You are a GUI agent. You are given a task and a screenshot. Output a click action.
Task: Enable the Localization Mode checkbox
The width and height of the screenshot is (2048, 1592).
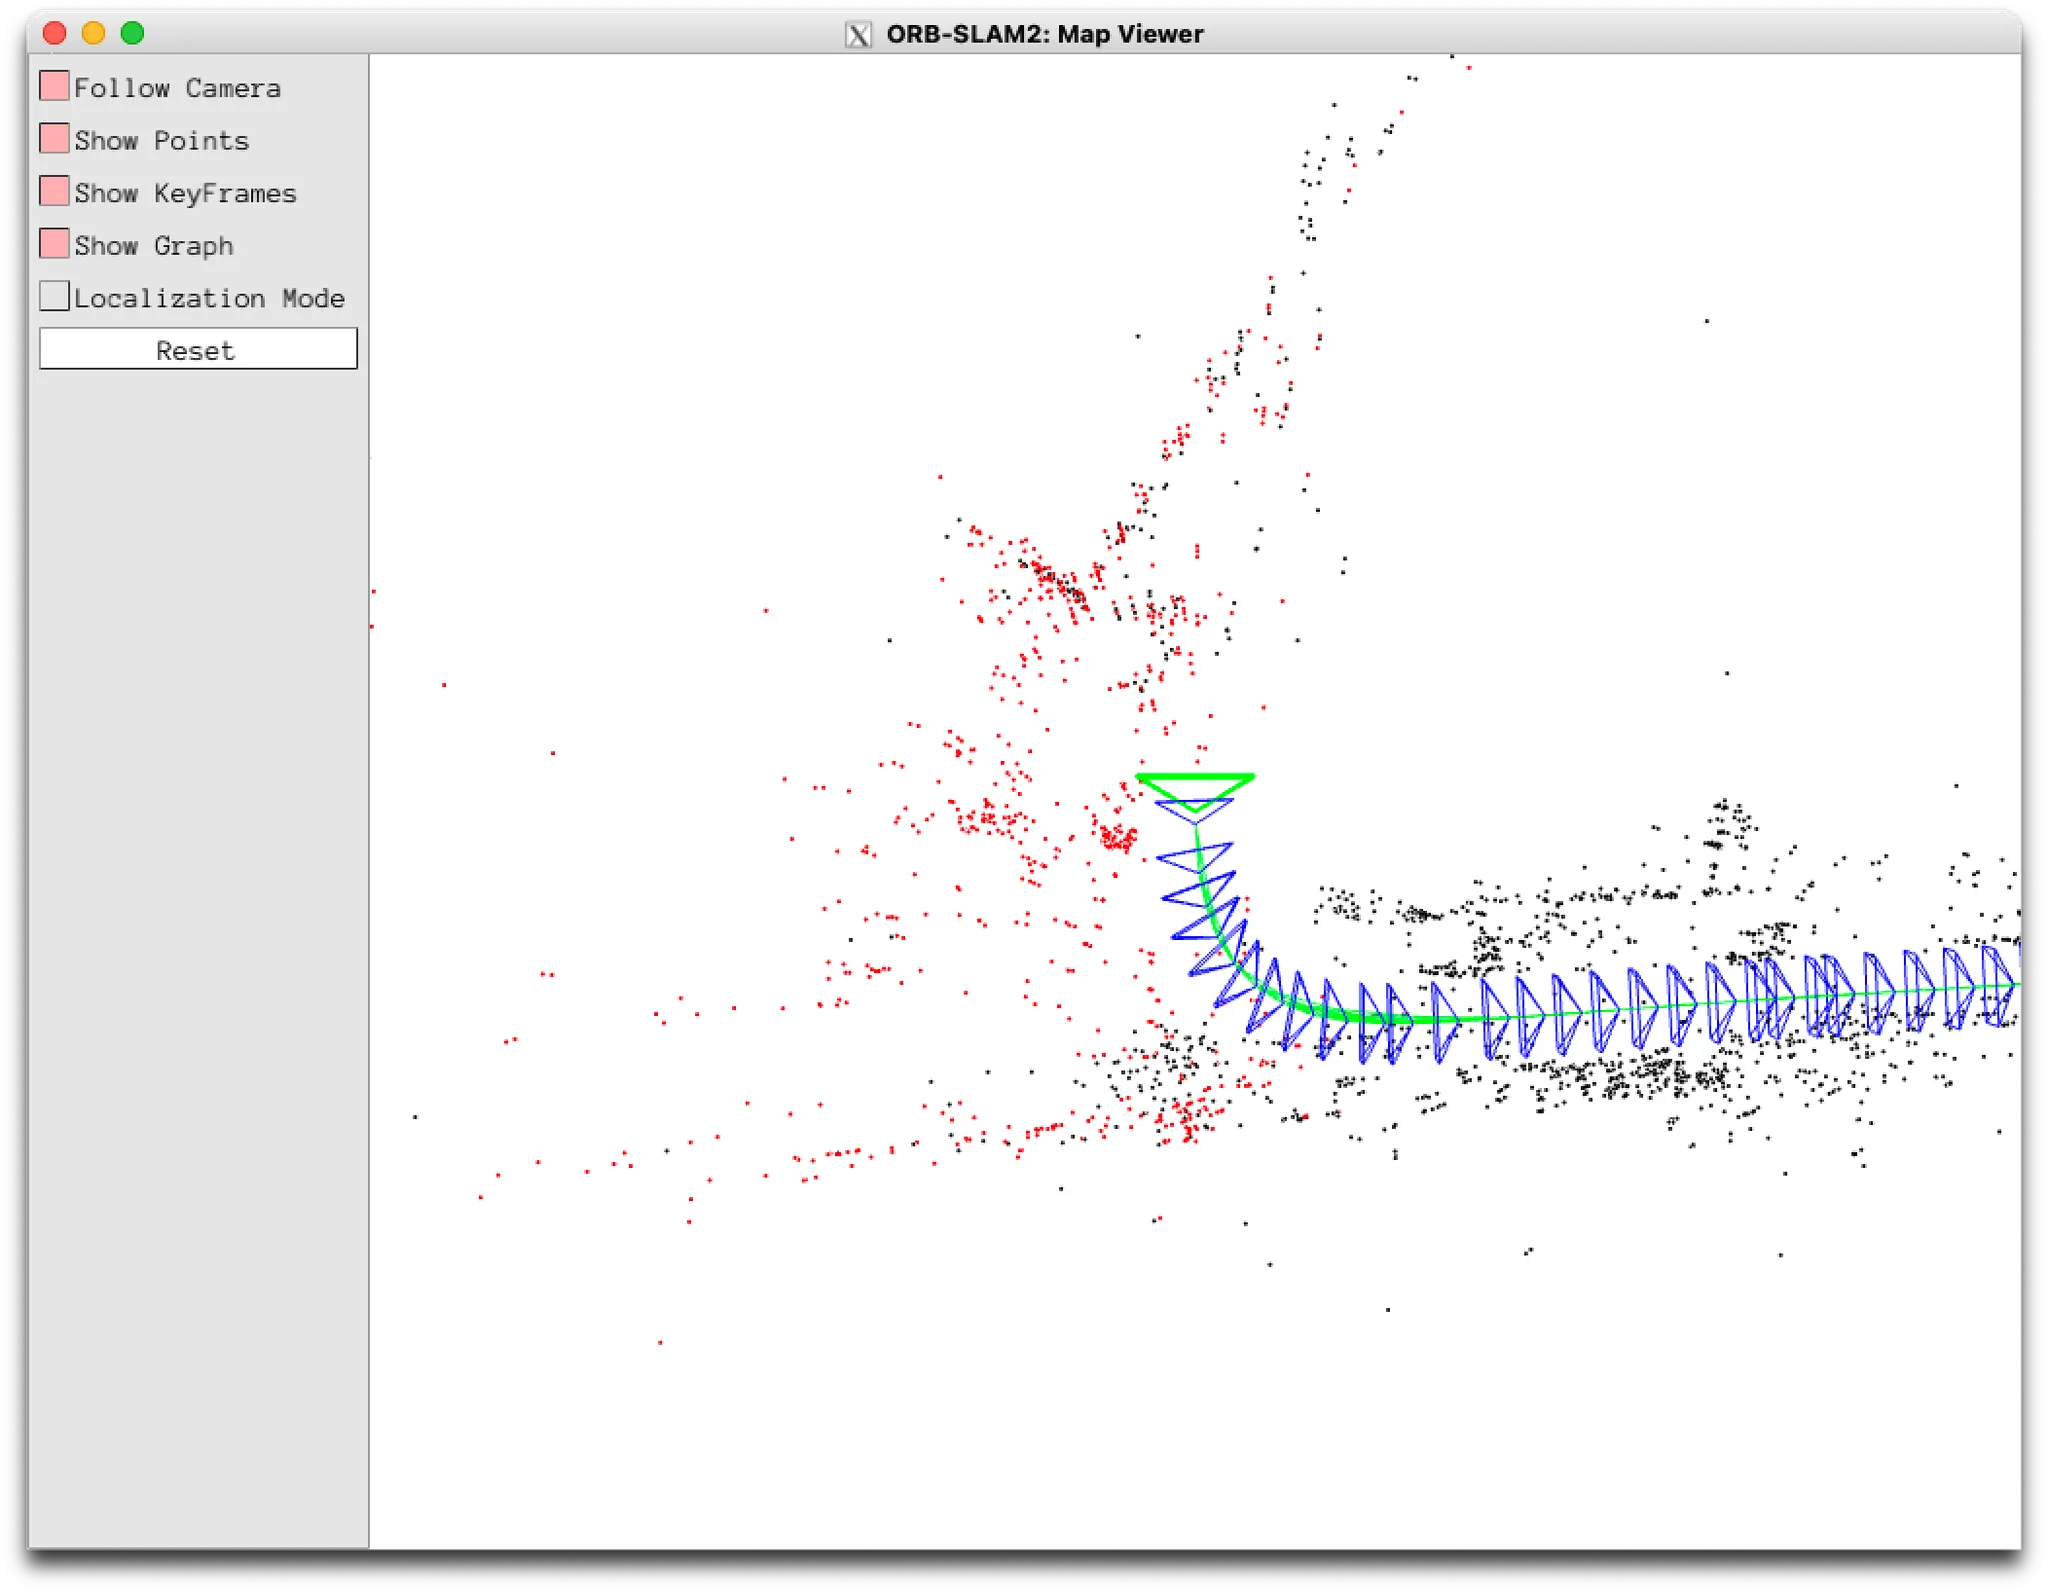[x=54, y=296]
